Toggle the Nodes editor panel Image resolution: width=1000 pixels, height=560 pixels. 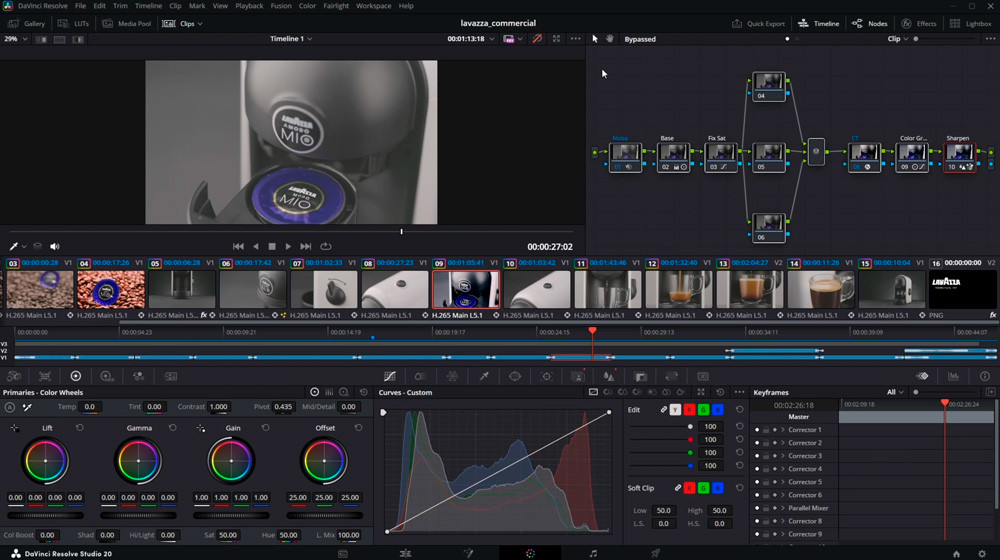870,24
